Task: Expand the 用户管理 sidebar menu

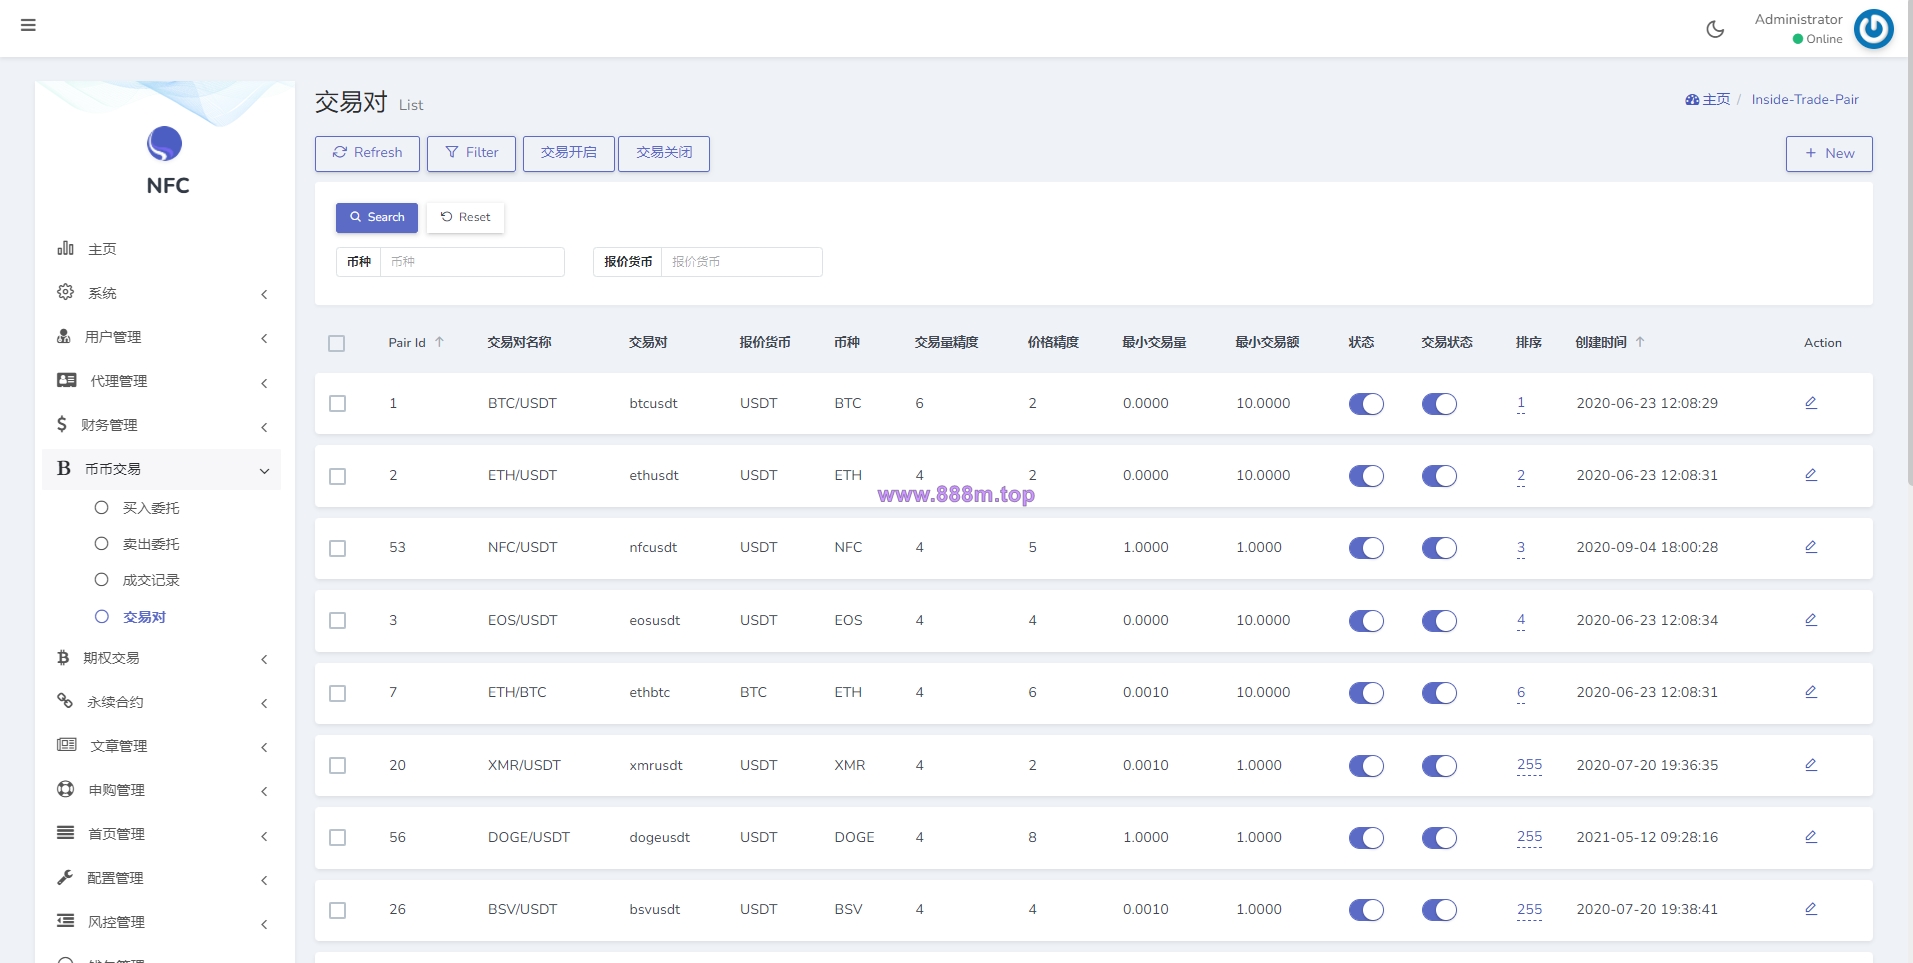Action: tap(162, 337)
